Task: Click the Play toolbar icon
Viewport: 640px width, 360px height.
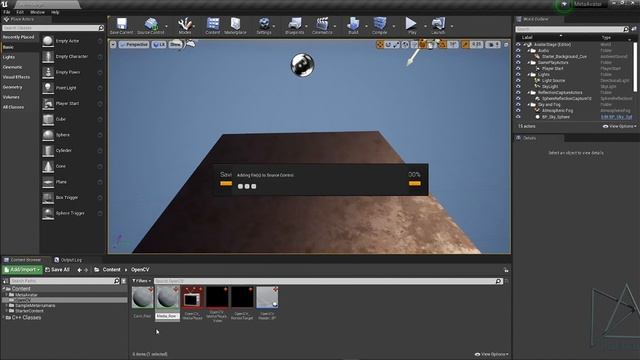Action: click(x=411, y=26)
